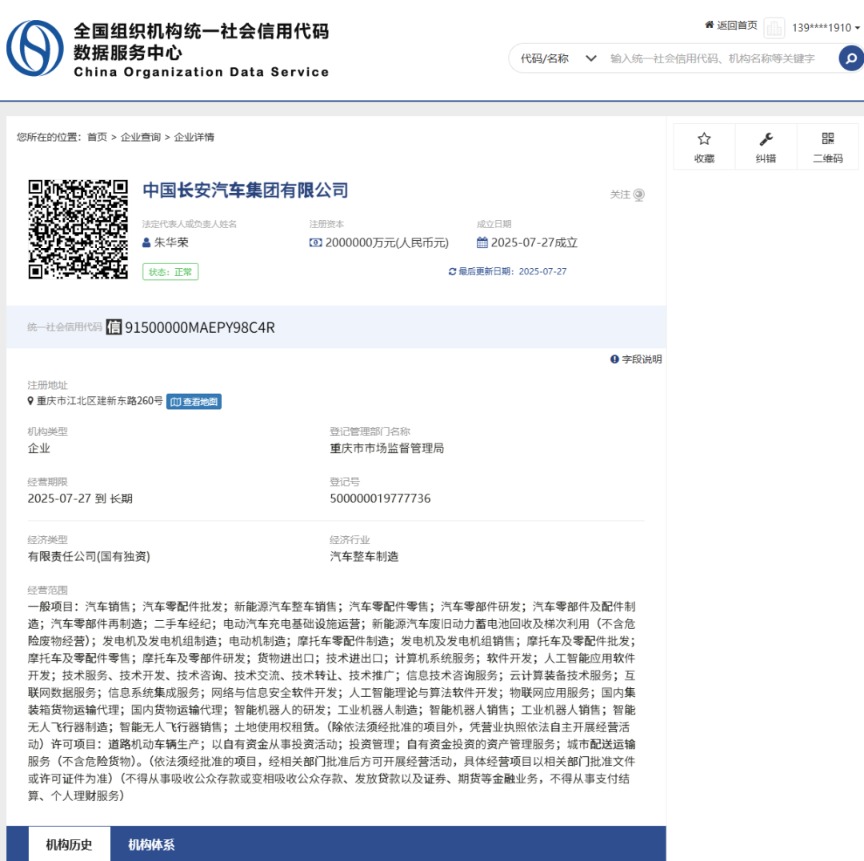The width and height of the screenshot is (864, 861).
Task: Click registration number 500000019777736
Action: (380, 499)
